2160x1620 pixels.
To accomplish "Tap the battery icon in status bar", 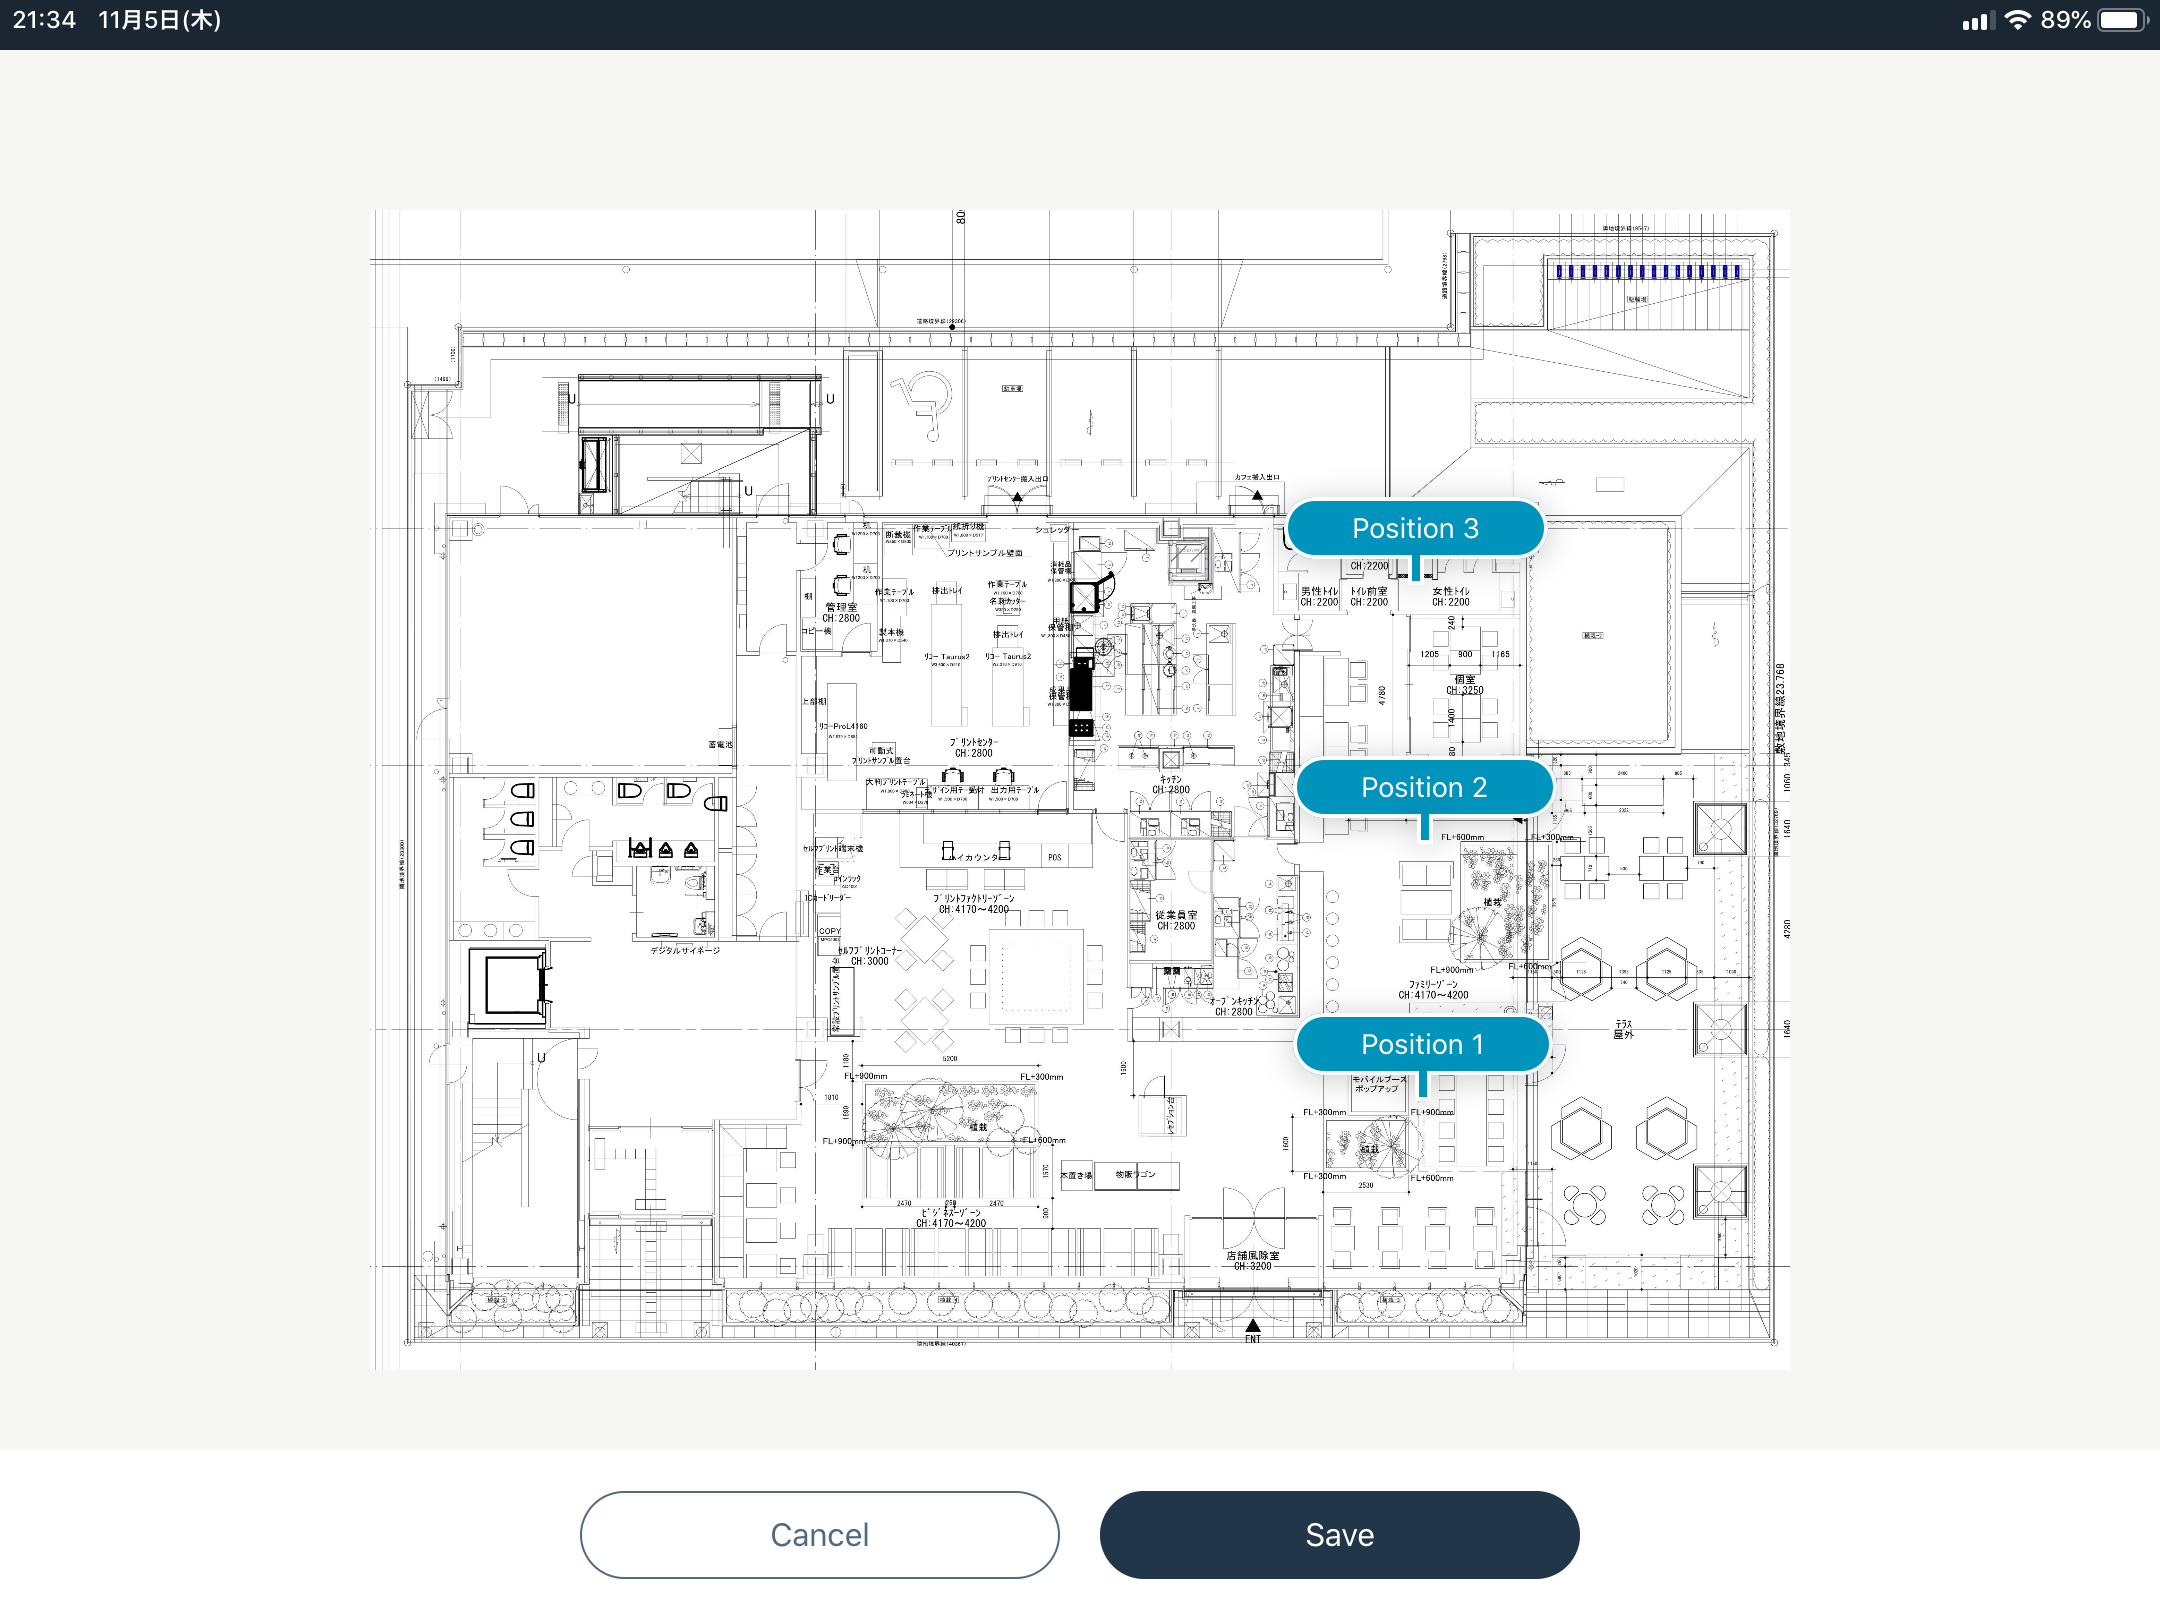I will pyautogui.click(x=2122, y=20).
